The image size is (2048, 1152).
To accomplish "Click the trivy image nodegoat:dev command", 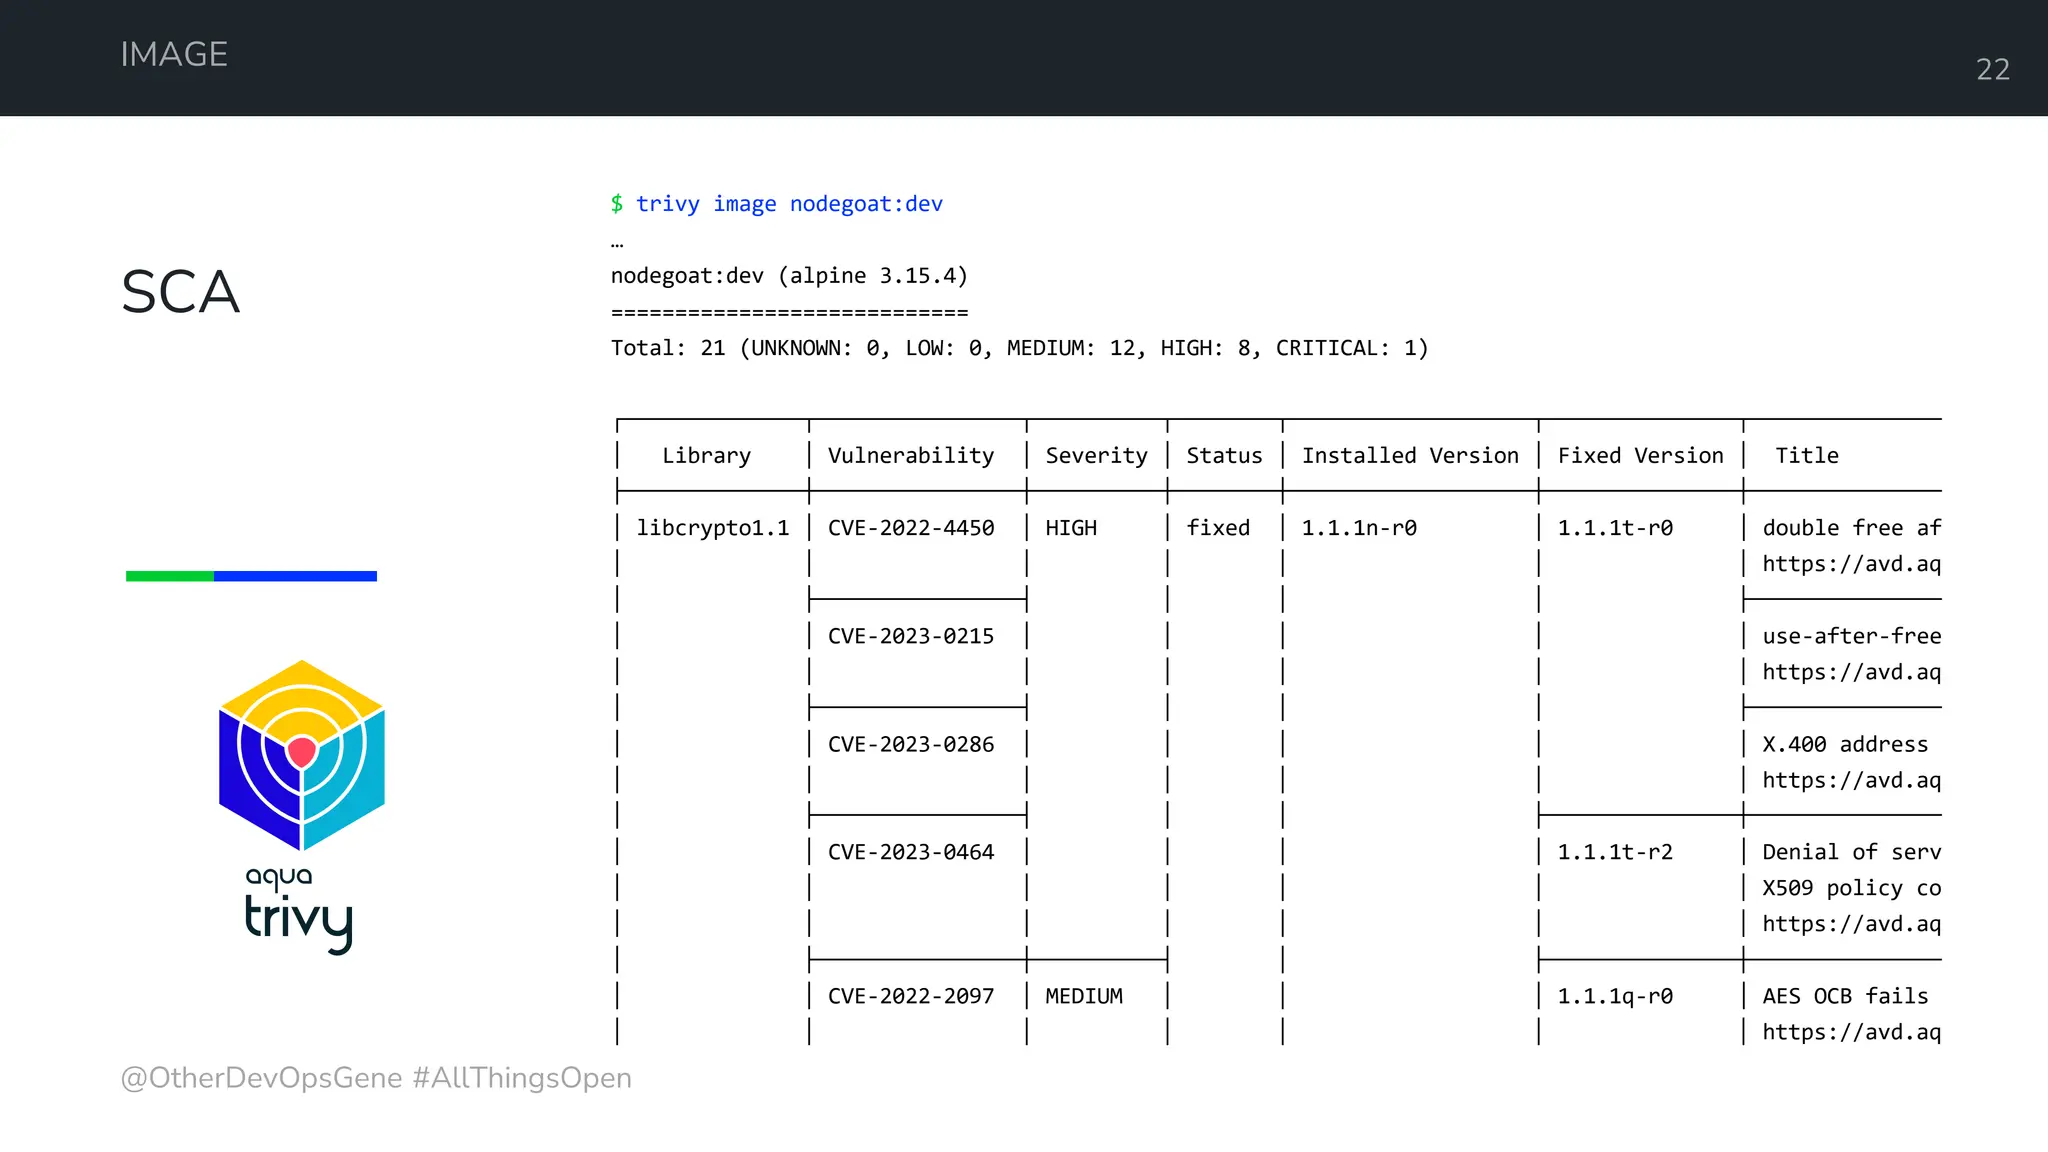I will pyautogui.click(x=788, y=204).
